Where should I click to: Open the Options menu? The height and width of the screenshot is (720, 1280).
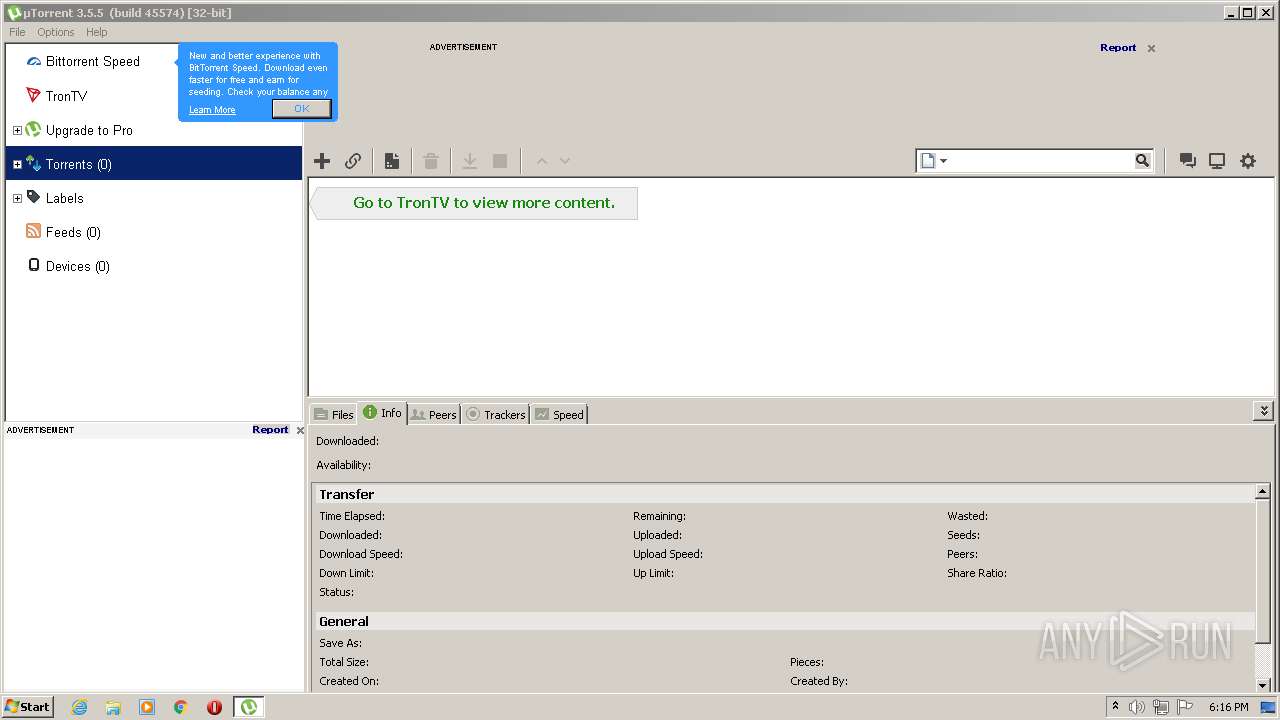tap(56, 32)
